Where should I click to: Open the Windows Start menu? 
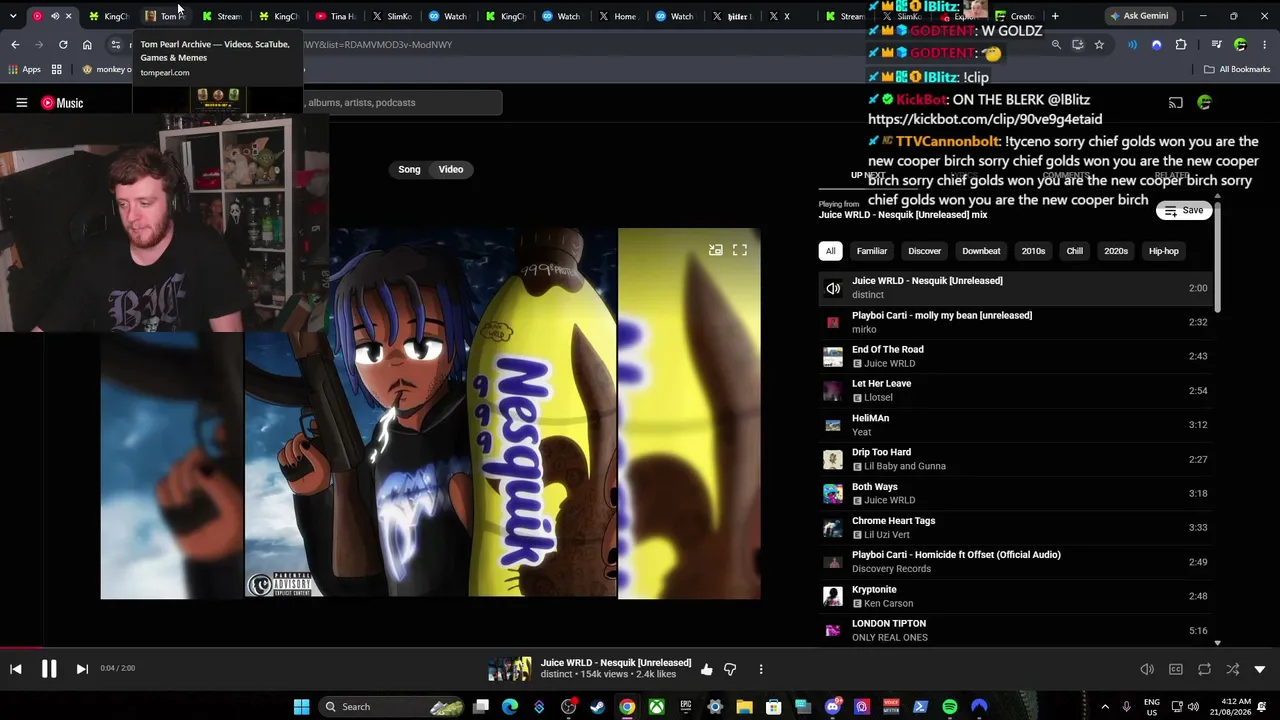(301, 707)
